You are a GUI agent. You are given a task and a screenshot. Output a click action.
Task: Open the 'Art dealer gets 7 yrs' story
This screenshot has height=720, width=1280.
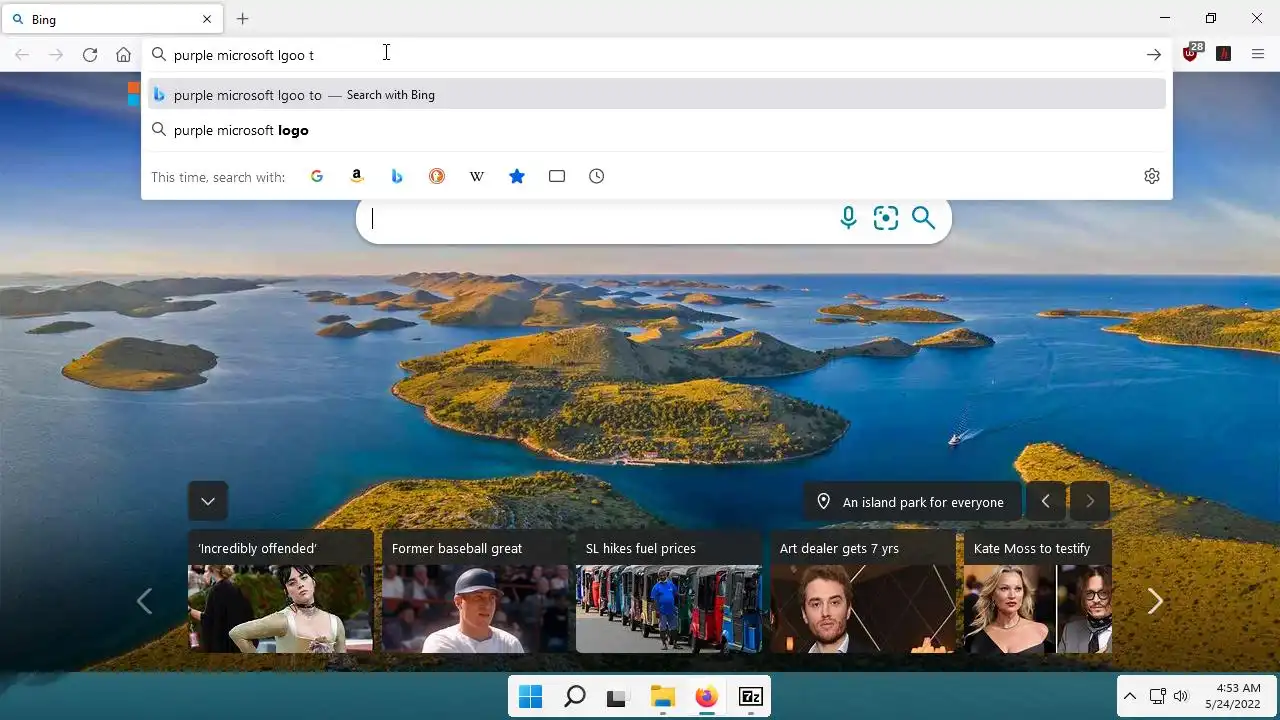[863, 591]
